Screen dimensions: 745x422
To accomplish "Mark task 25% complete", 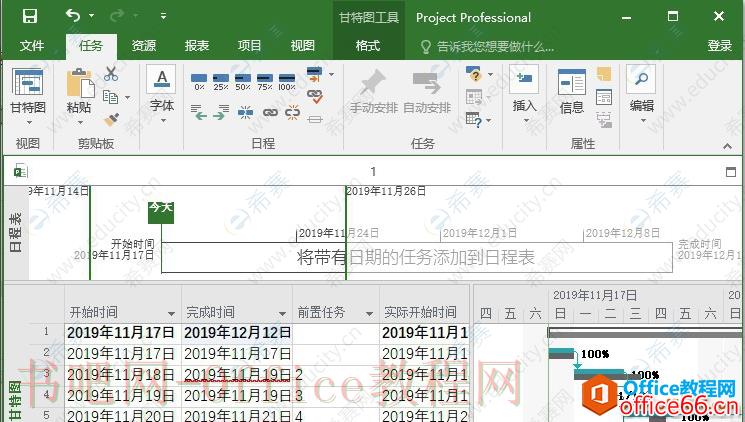I will 221,82.
